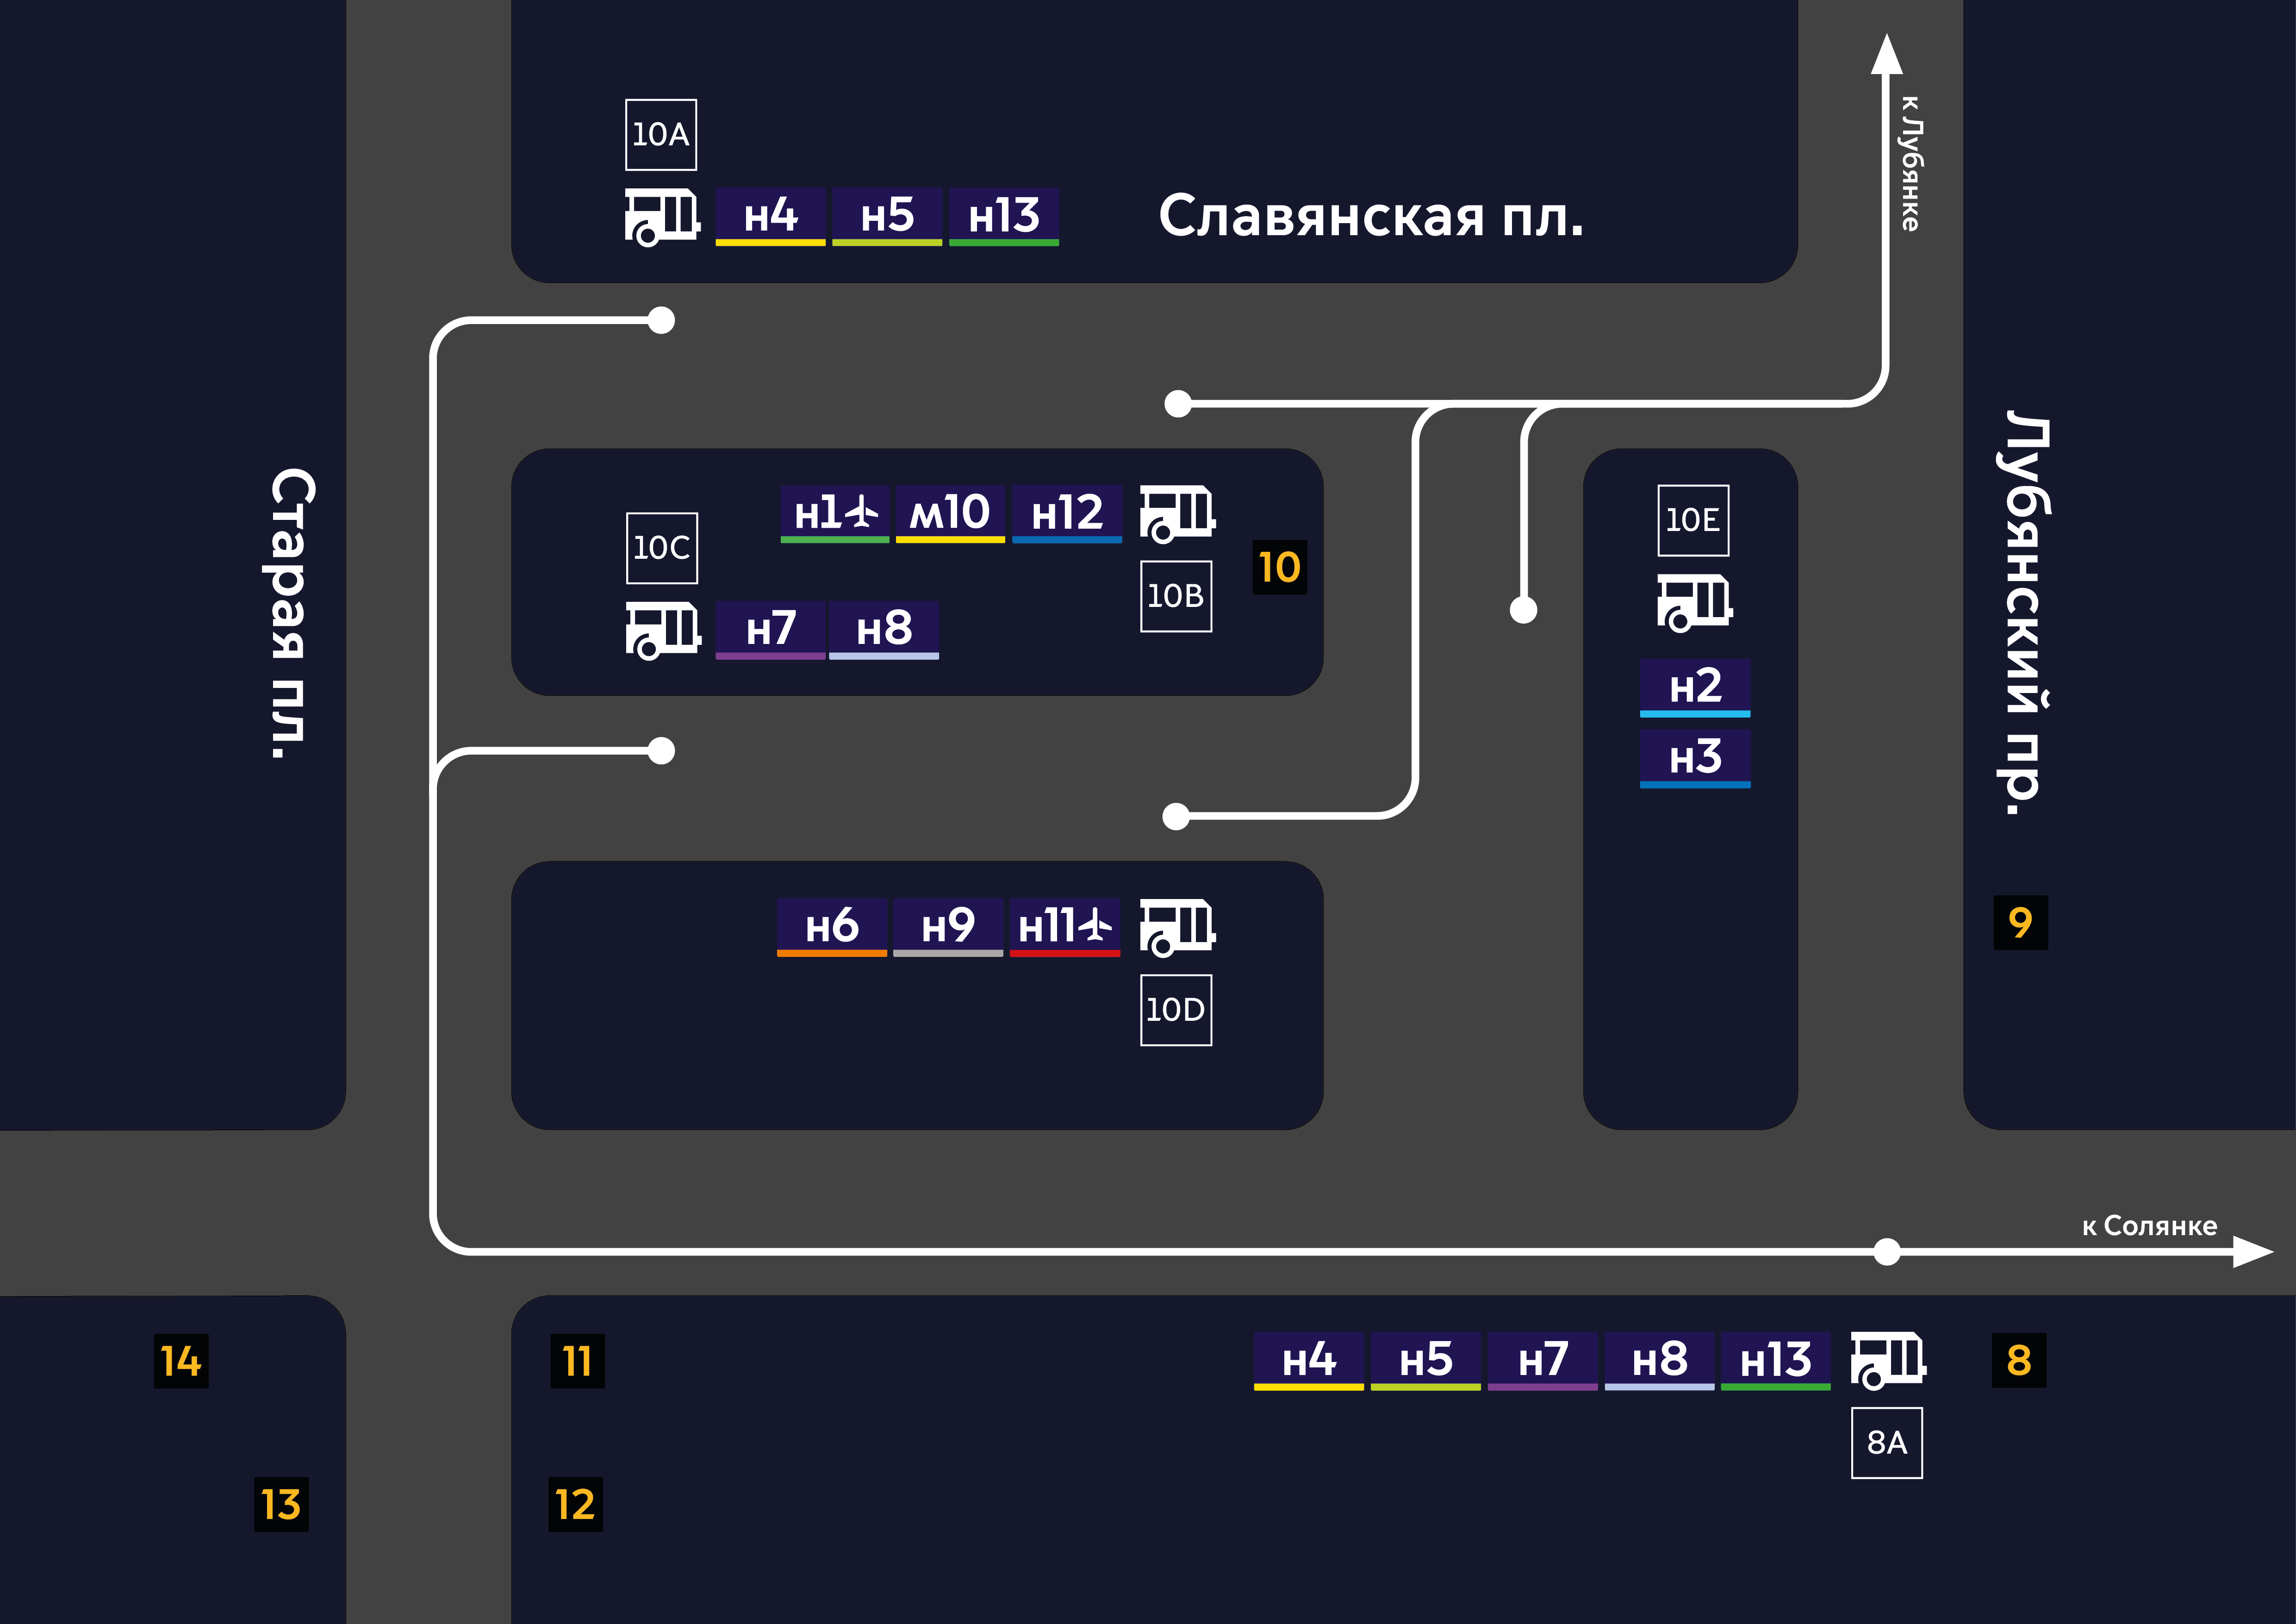Click the bus icon next to stop 8A
The image size is (2296, 1624).
coord(1888,1360)
